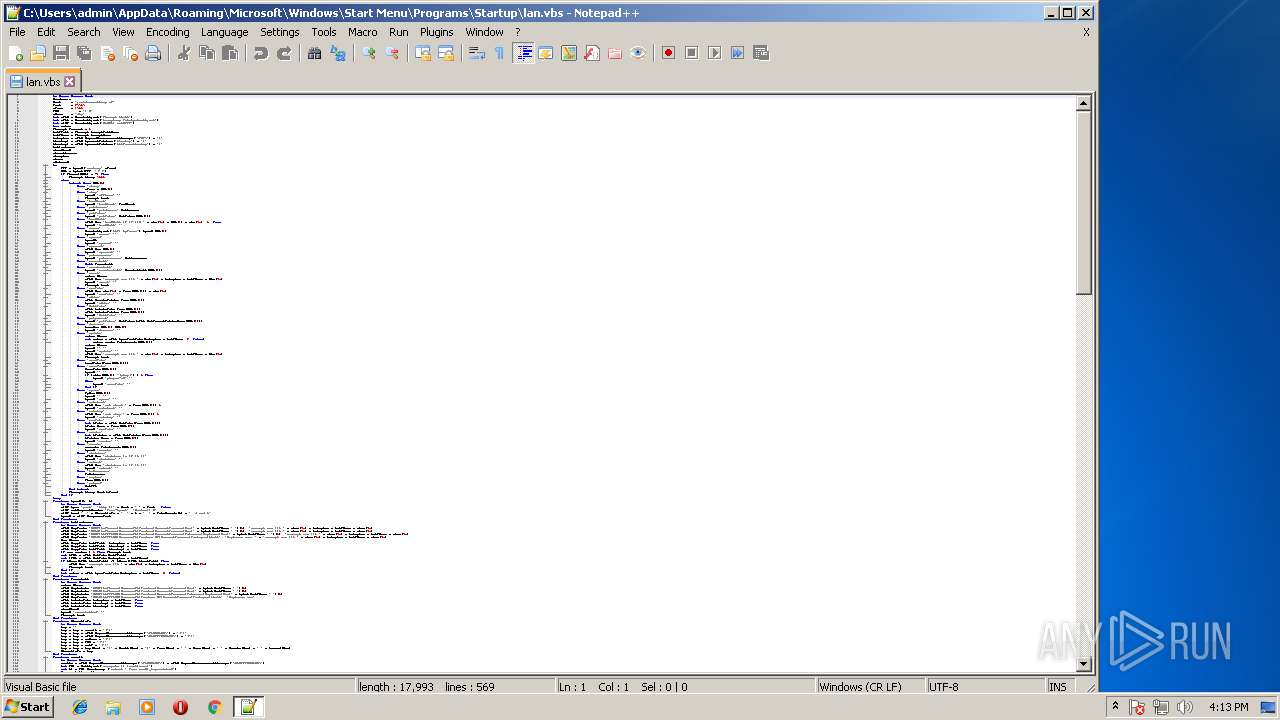This screenshot has height=720, width=1280.
Task: Save current recorded macro icon
Action: (x=760, y=53)
